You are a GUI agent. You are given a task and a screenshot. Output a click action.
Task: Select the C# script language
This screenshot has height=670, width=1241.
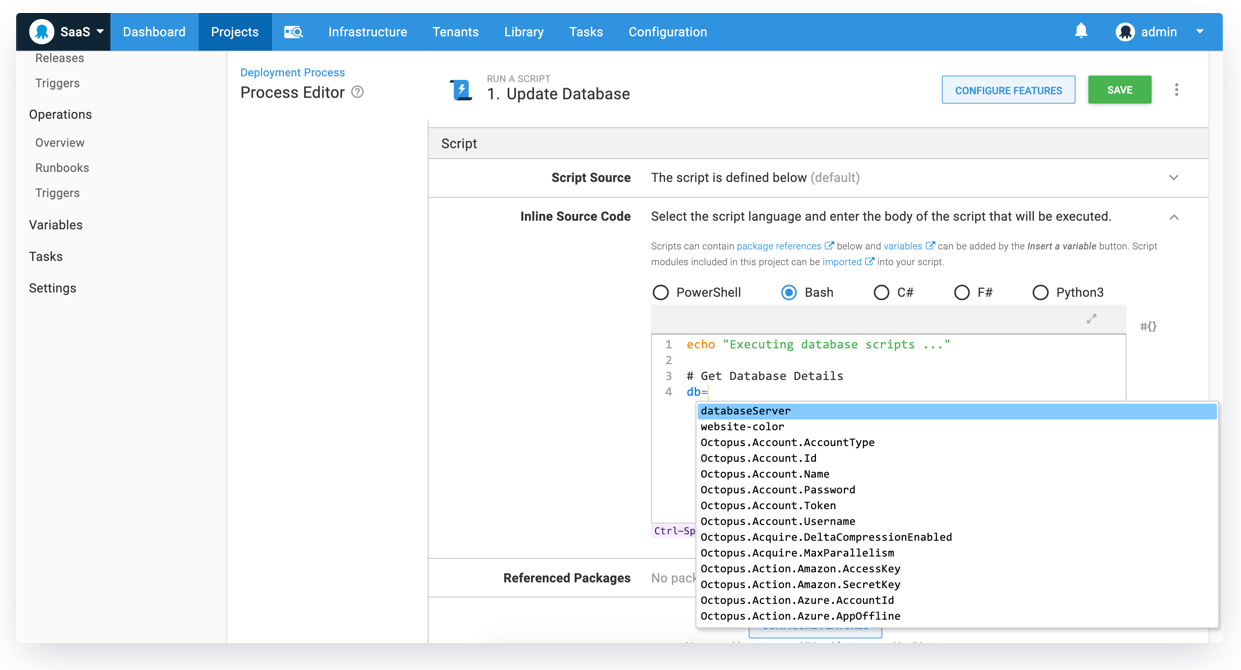[x=881, y=292]
